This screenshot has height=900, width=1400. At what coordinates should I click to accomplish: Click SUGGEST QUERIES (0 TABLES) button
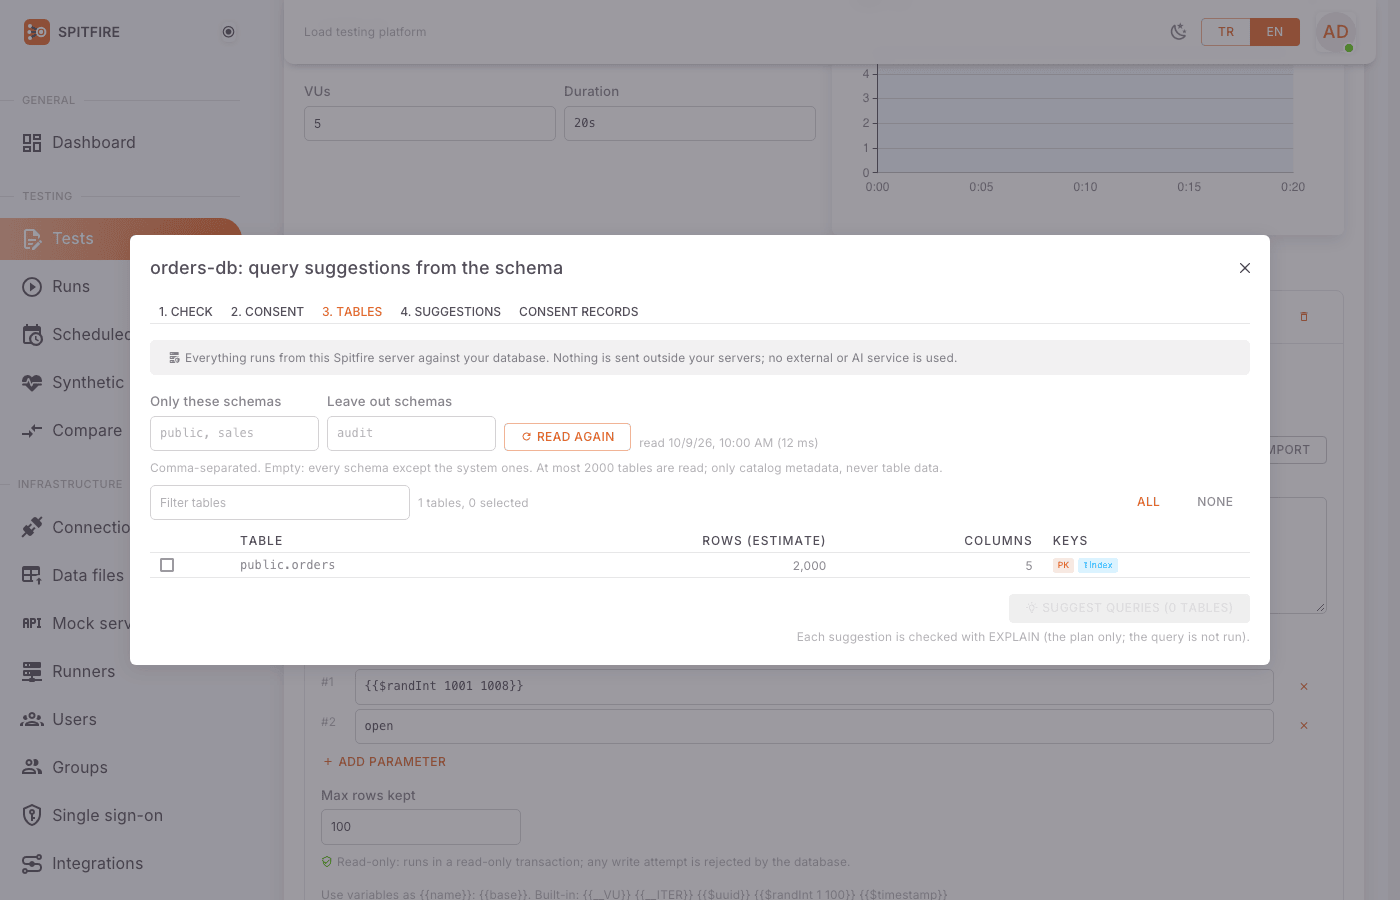point(1129,608)
